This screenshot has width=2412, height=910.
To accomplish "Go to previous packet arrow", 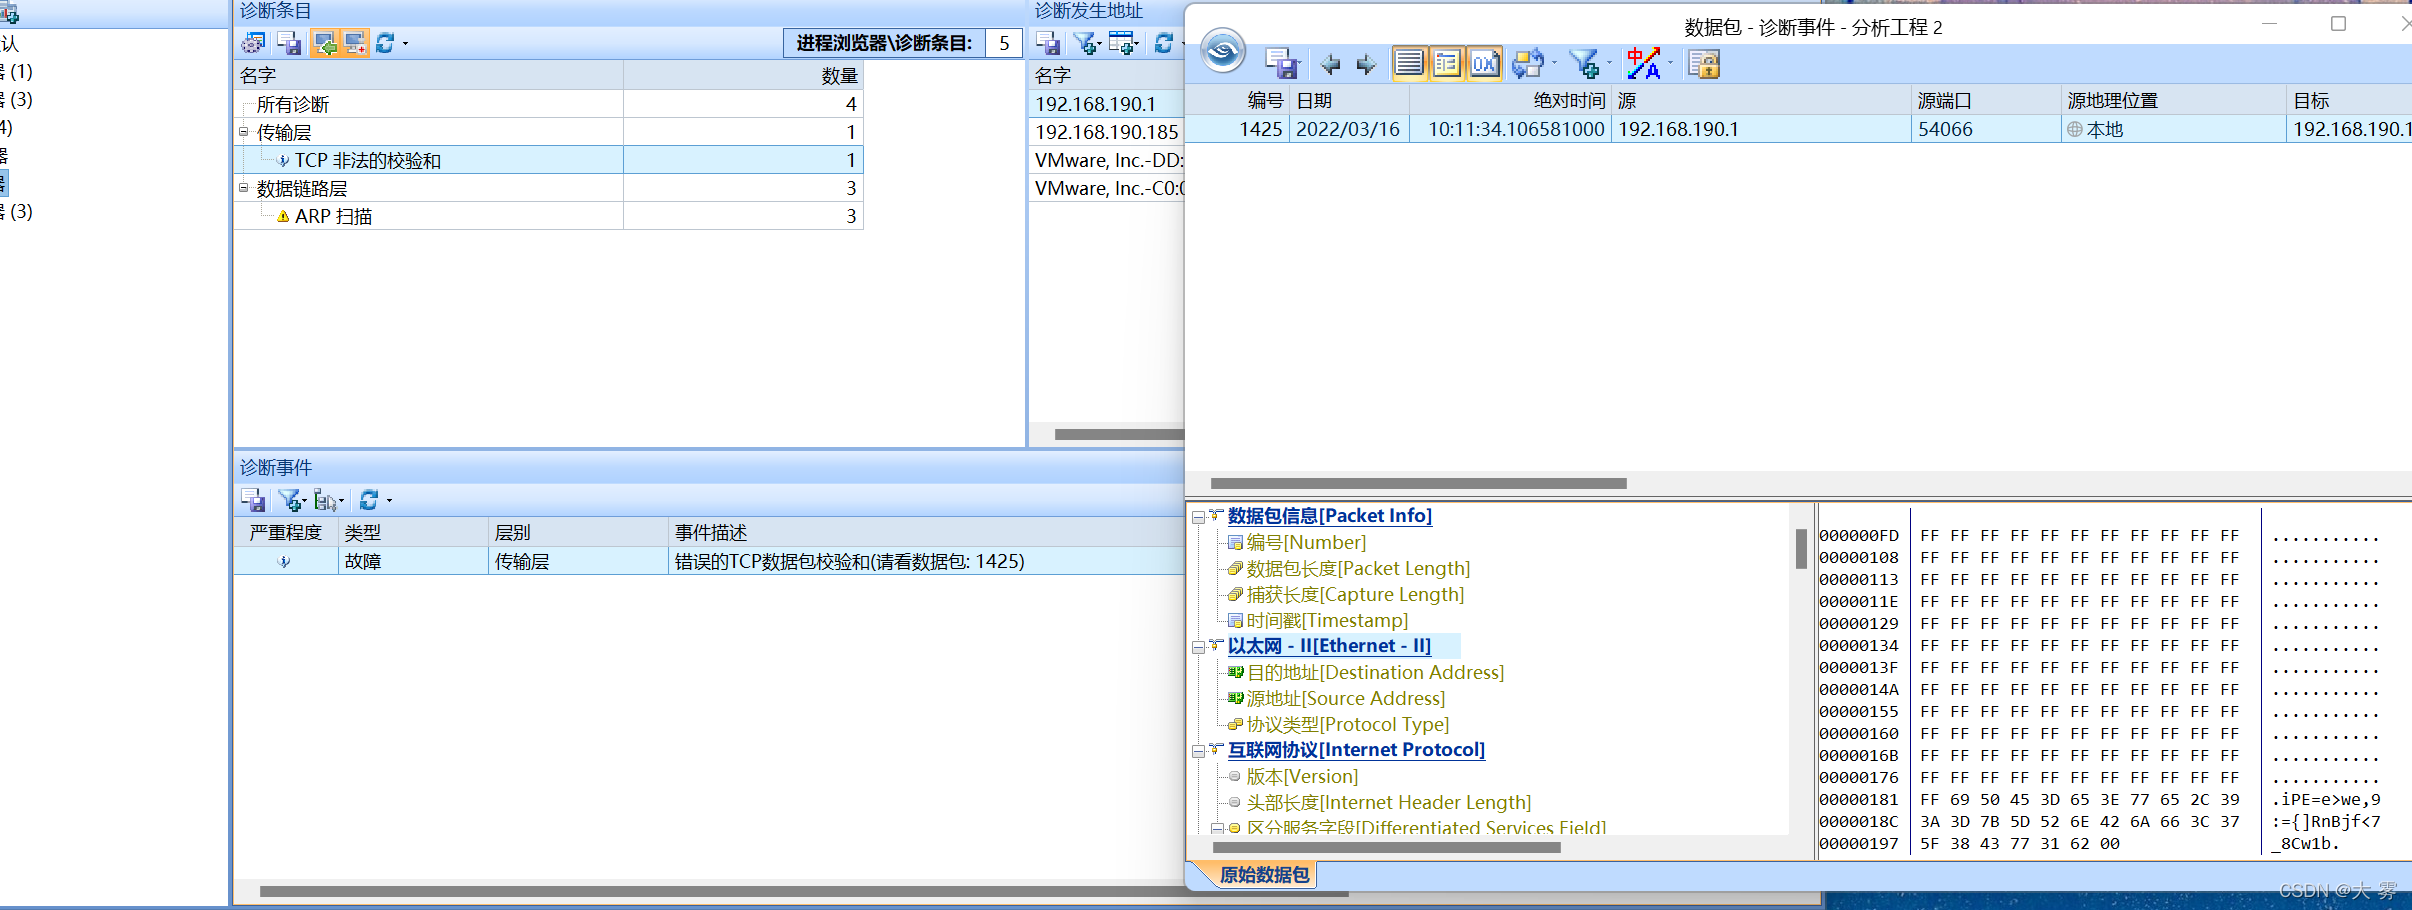I will pyautogui.click(x=1330, y=65).
